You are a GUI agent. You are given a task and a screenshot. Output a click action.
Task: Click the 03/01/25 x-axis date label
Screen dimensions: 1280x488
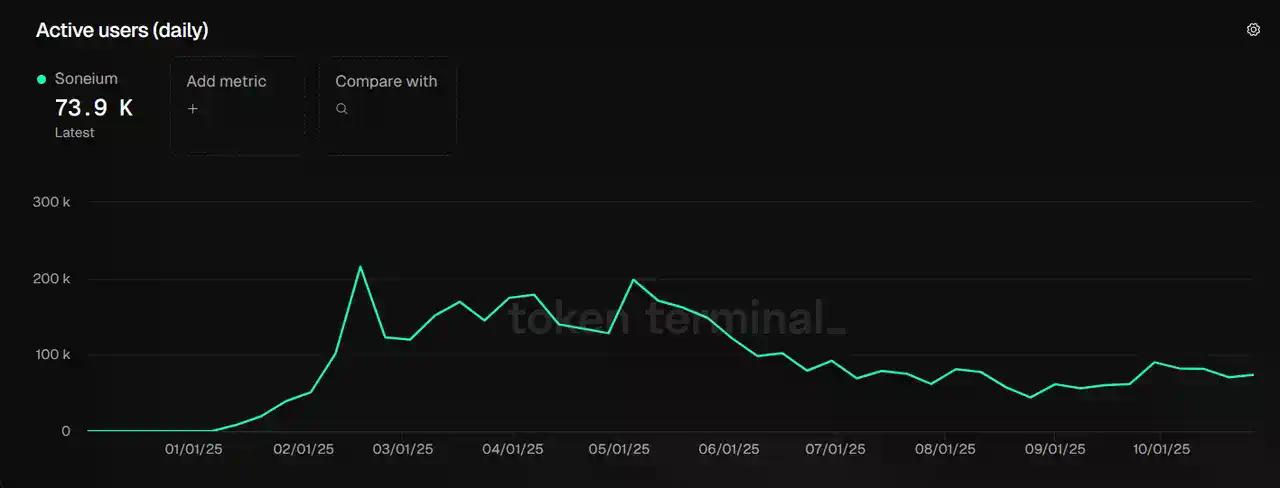pyautogui.click(x=404, y=450)
